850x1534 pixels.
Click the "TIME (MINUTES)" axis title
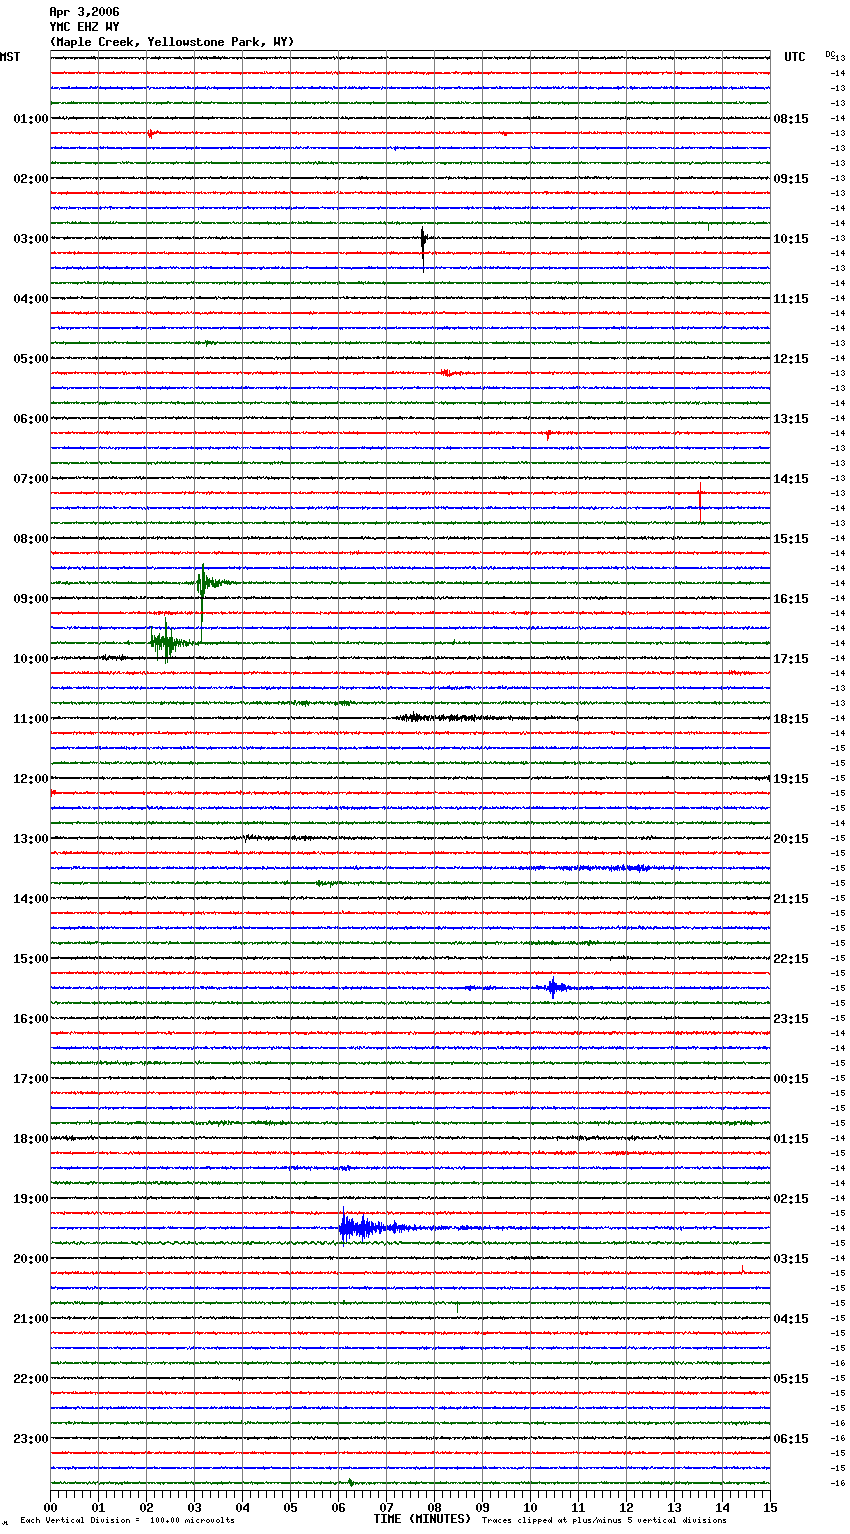[422, 1519]
